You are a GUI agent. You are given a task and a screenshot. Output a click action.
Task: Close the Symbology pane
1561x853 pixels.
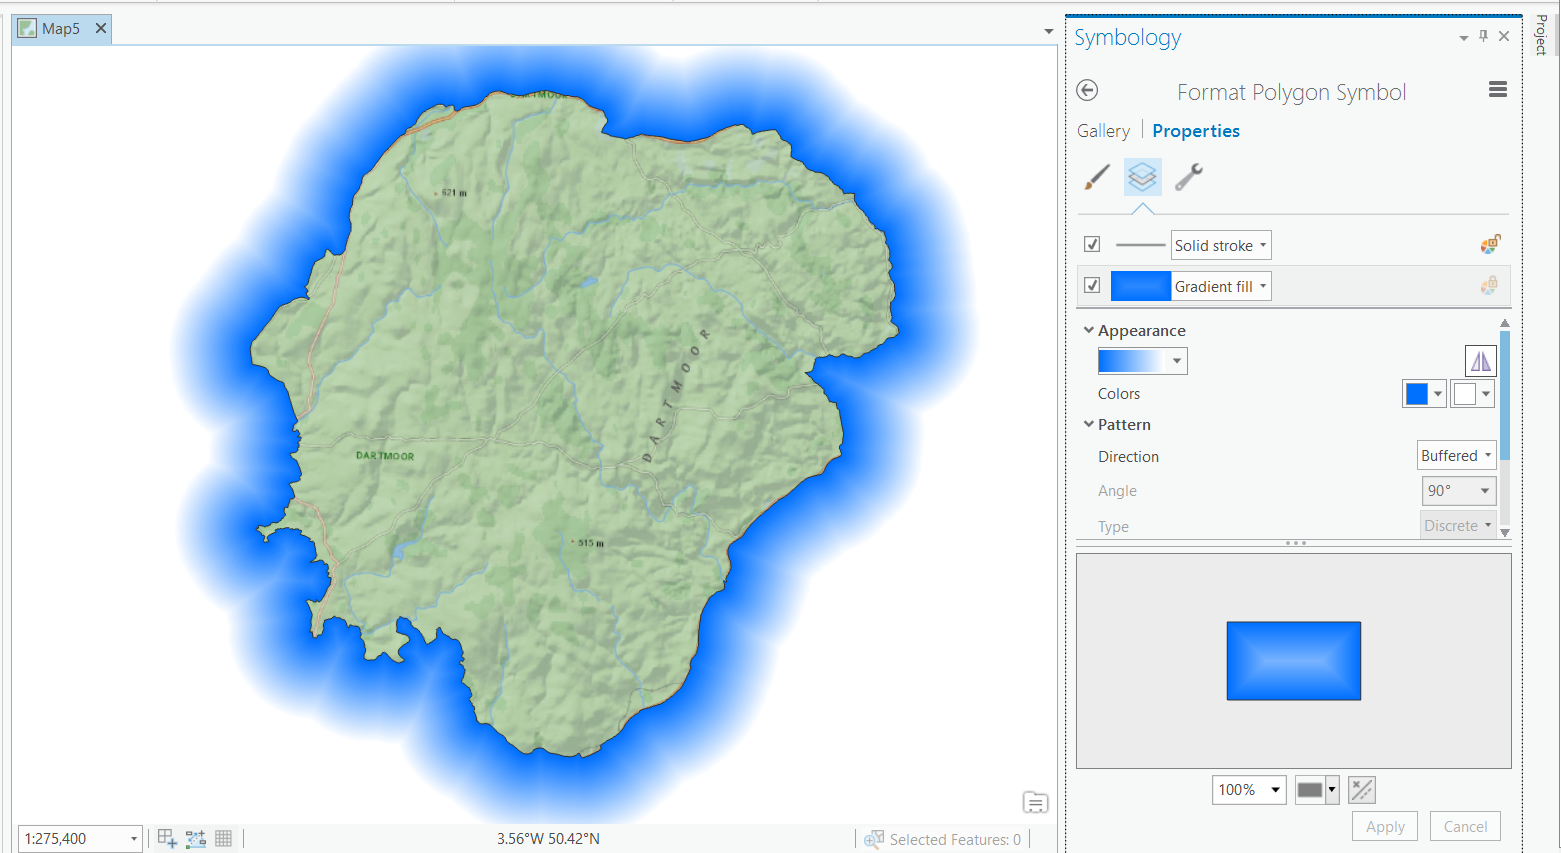1504,36
